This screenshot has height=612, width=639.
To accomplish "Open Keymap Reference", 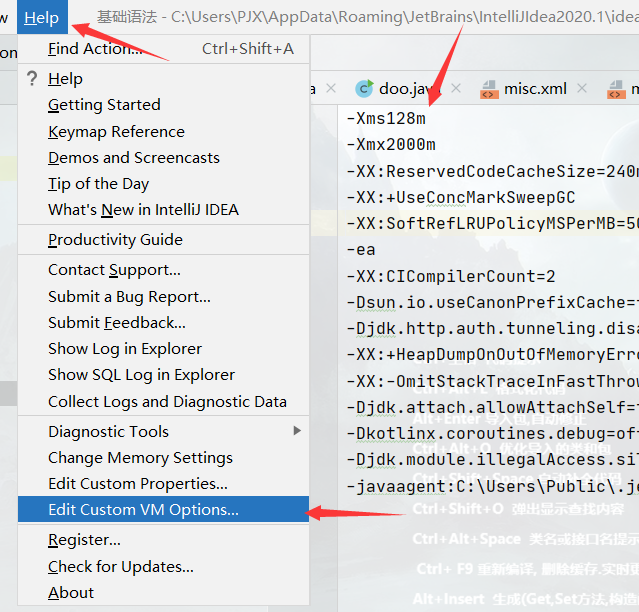I will click(163, 132).
